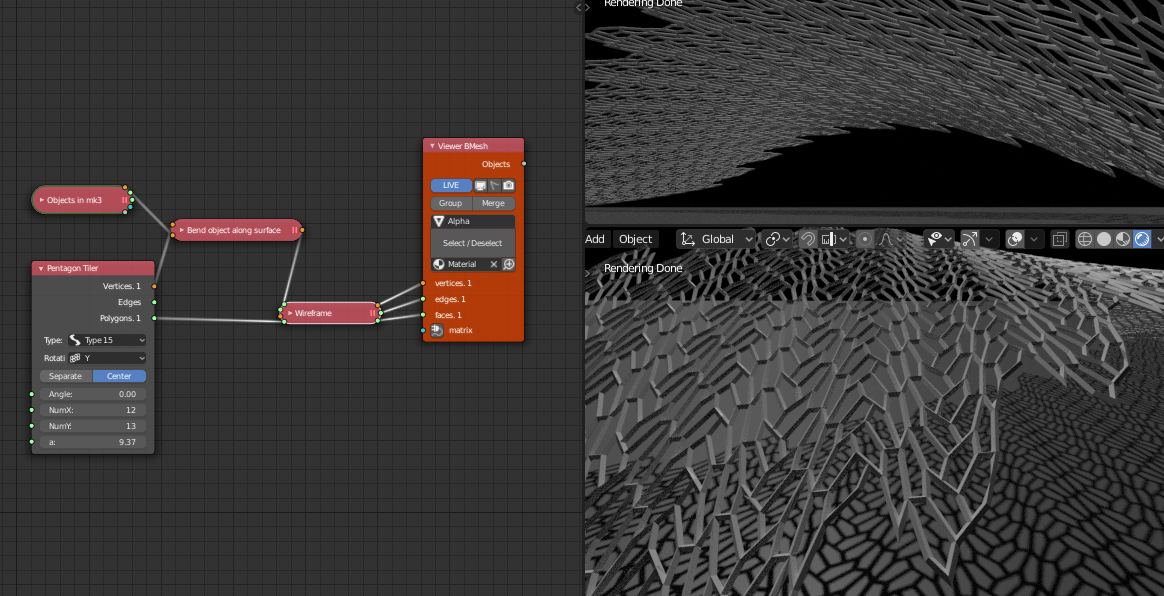Viewport: 1164px width, 596px height.
Task: Toggle the overlays circles icon
Action: (1015, 239)
